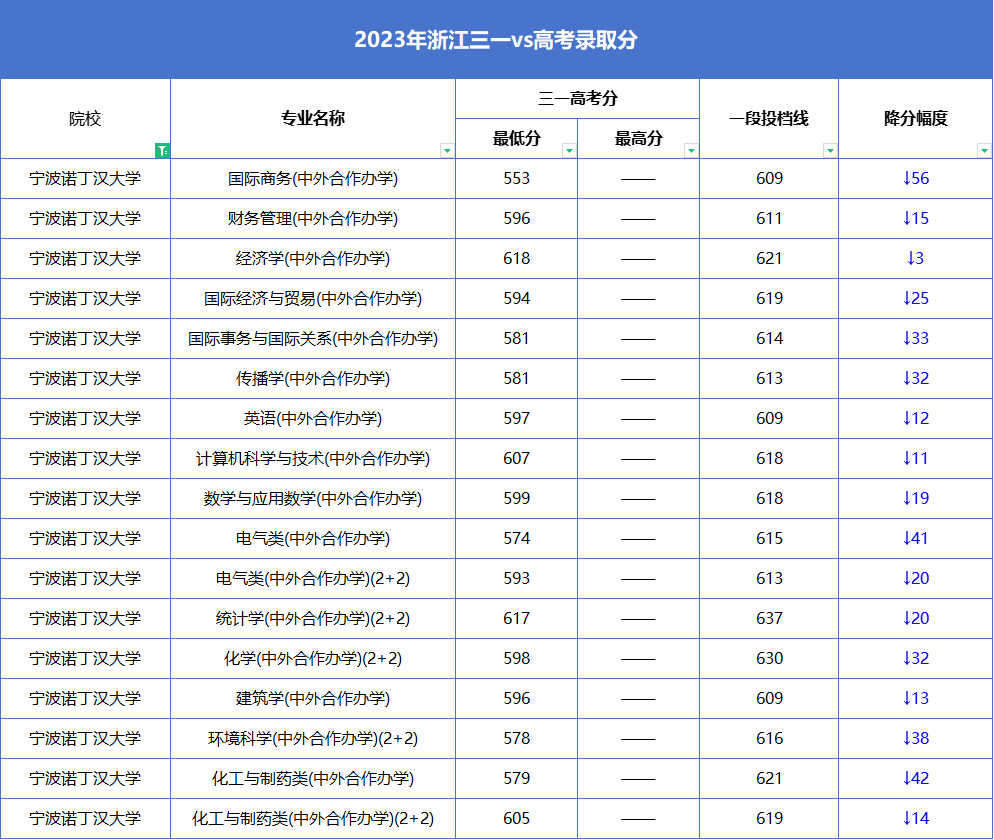Click the 三一高考分 merged header cell
The image size is (994, 840).
coord(577,98)
